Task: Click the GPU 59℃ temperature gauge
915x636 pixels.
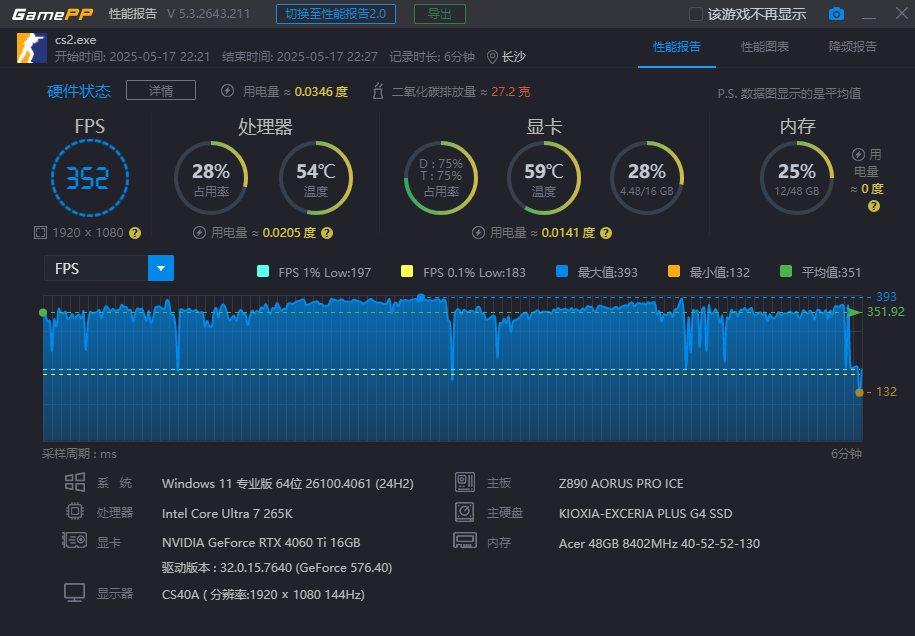Action: (544, 178)
